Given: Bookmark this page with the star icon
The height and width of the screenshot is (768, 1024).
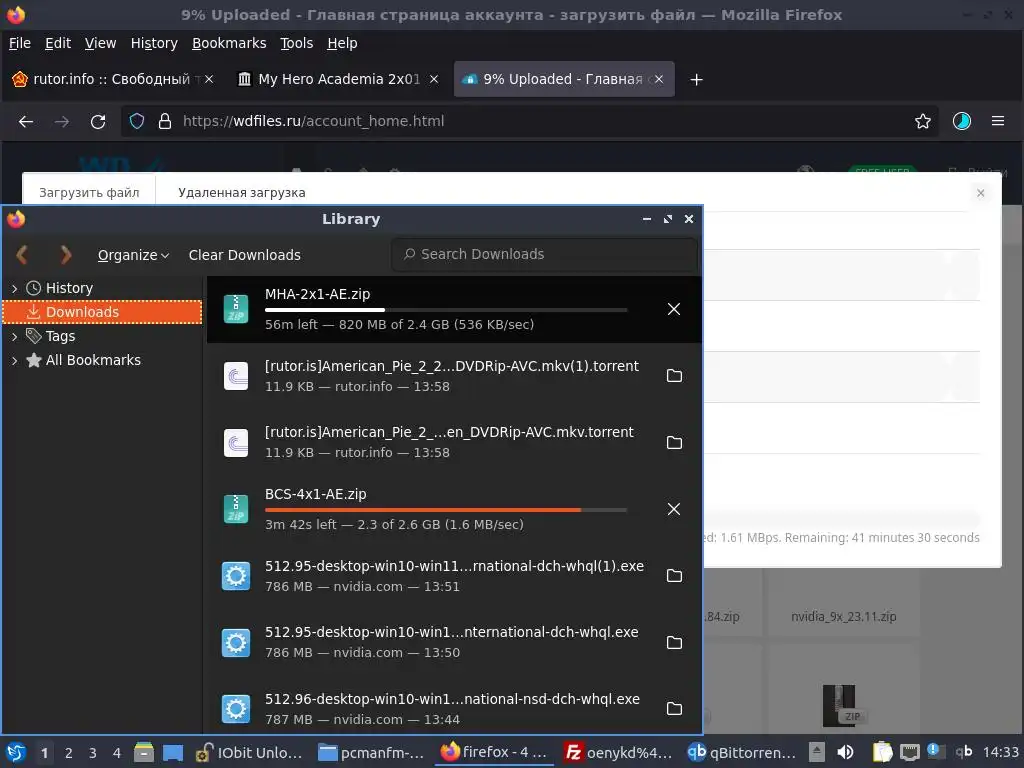Looking at the screenshot, I should tap(923, 121).
